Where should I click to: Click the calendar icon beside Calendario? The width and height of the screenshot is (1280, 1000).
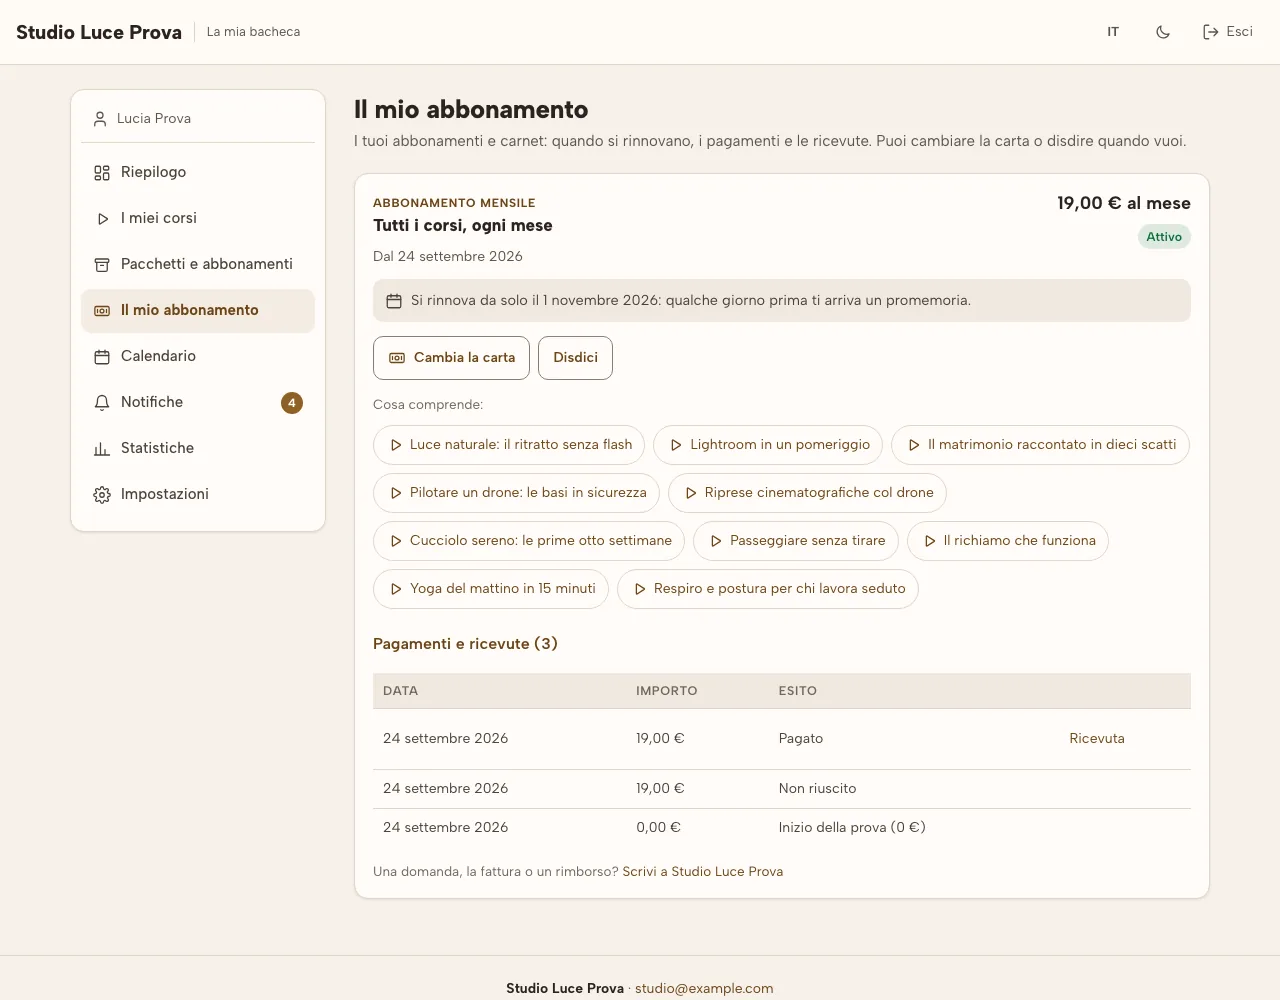102,357
